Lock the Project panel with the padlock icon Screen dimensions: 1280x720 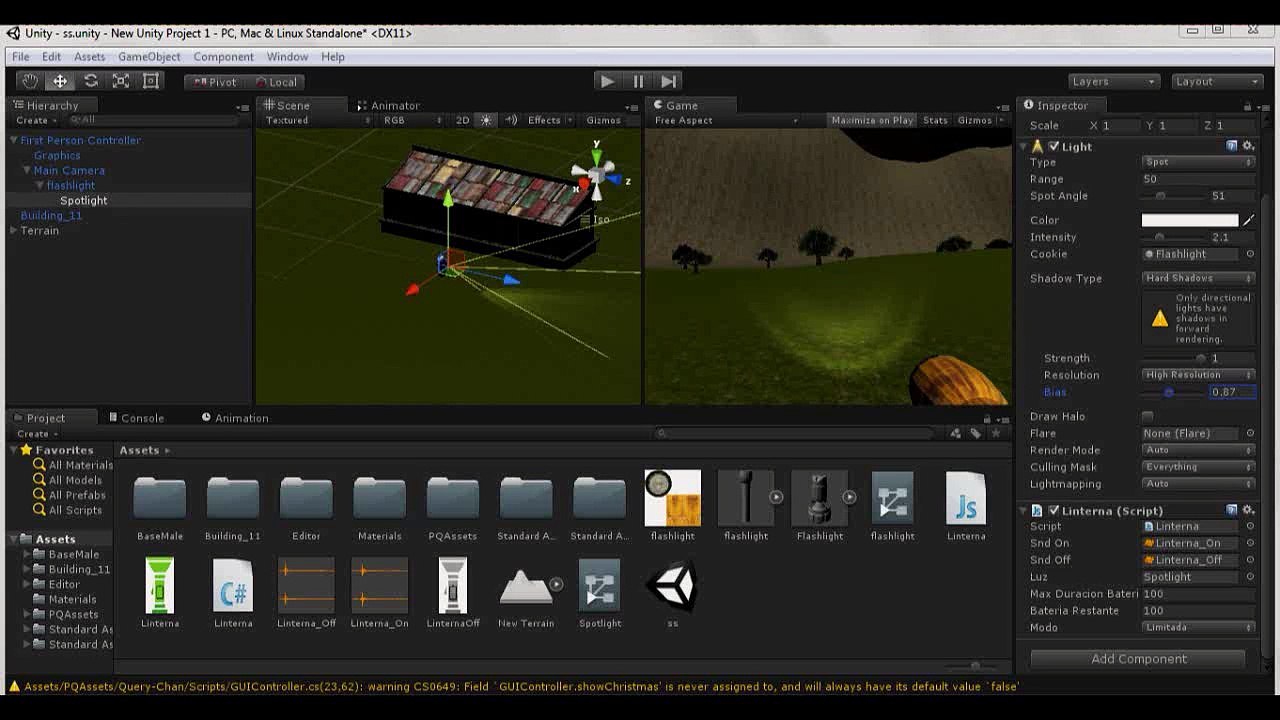(x=987, y=419)
